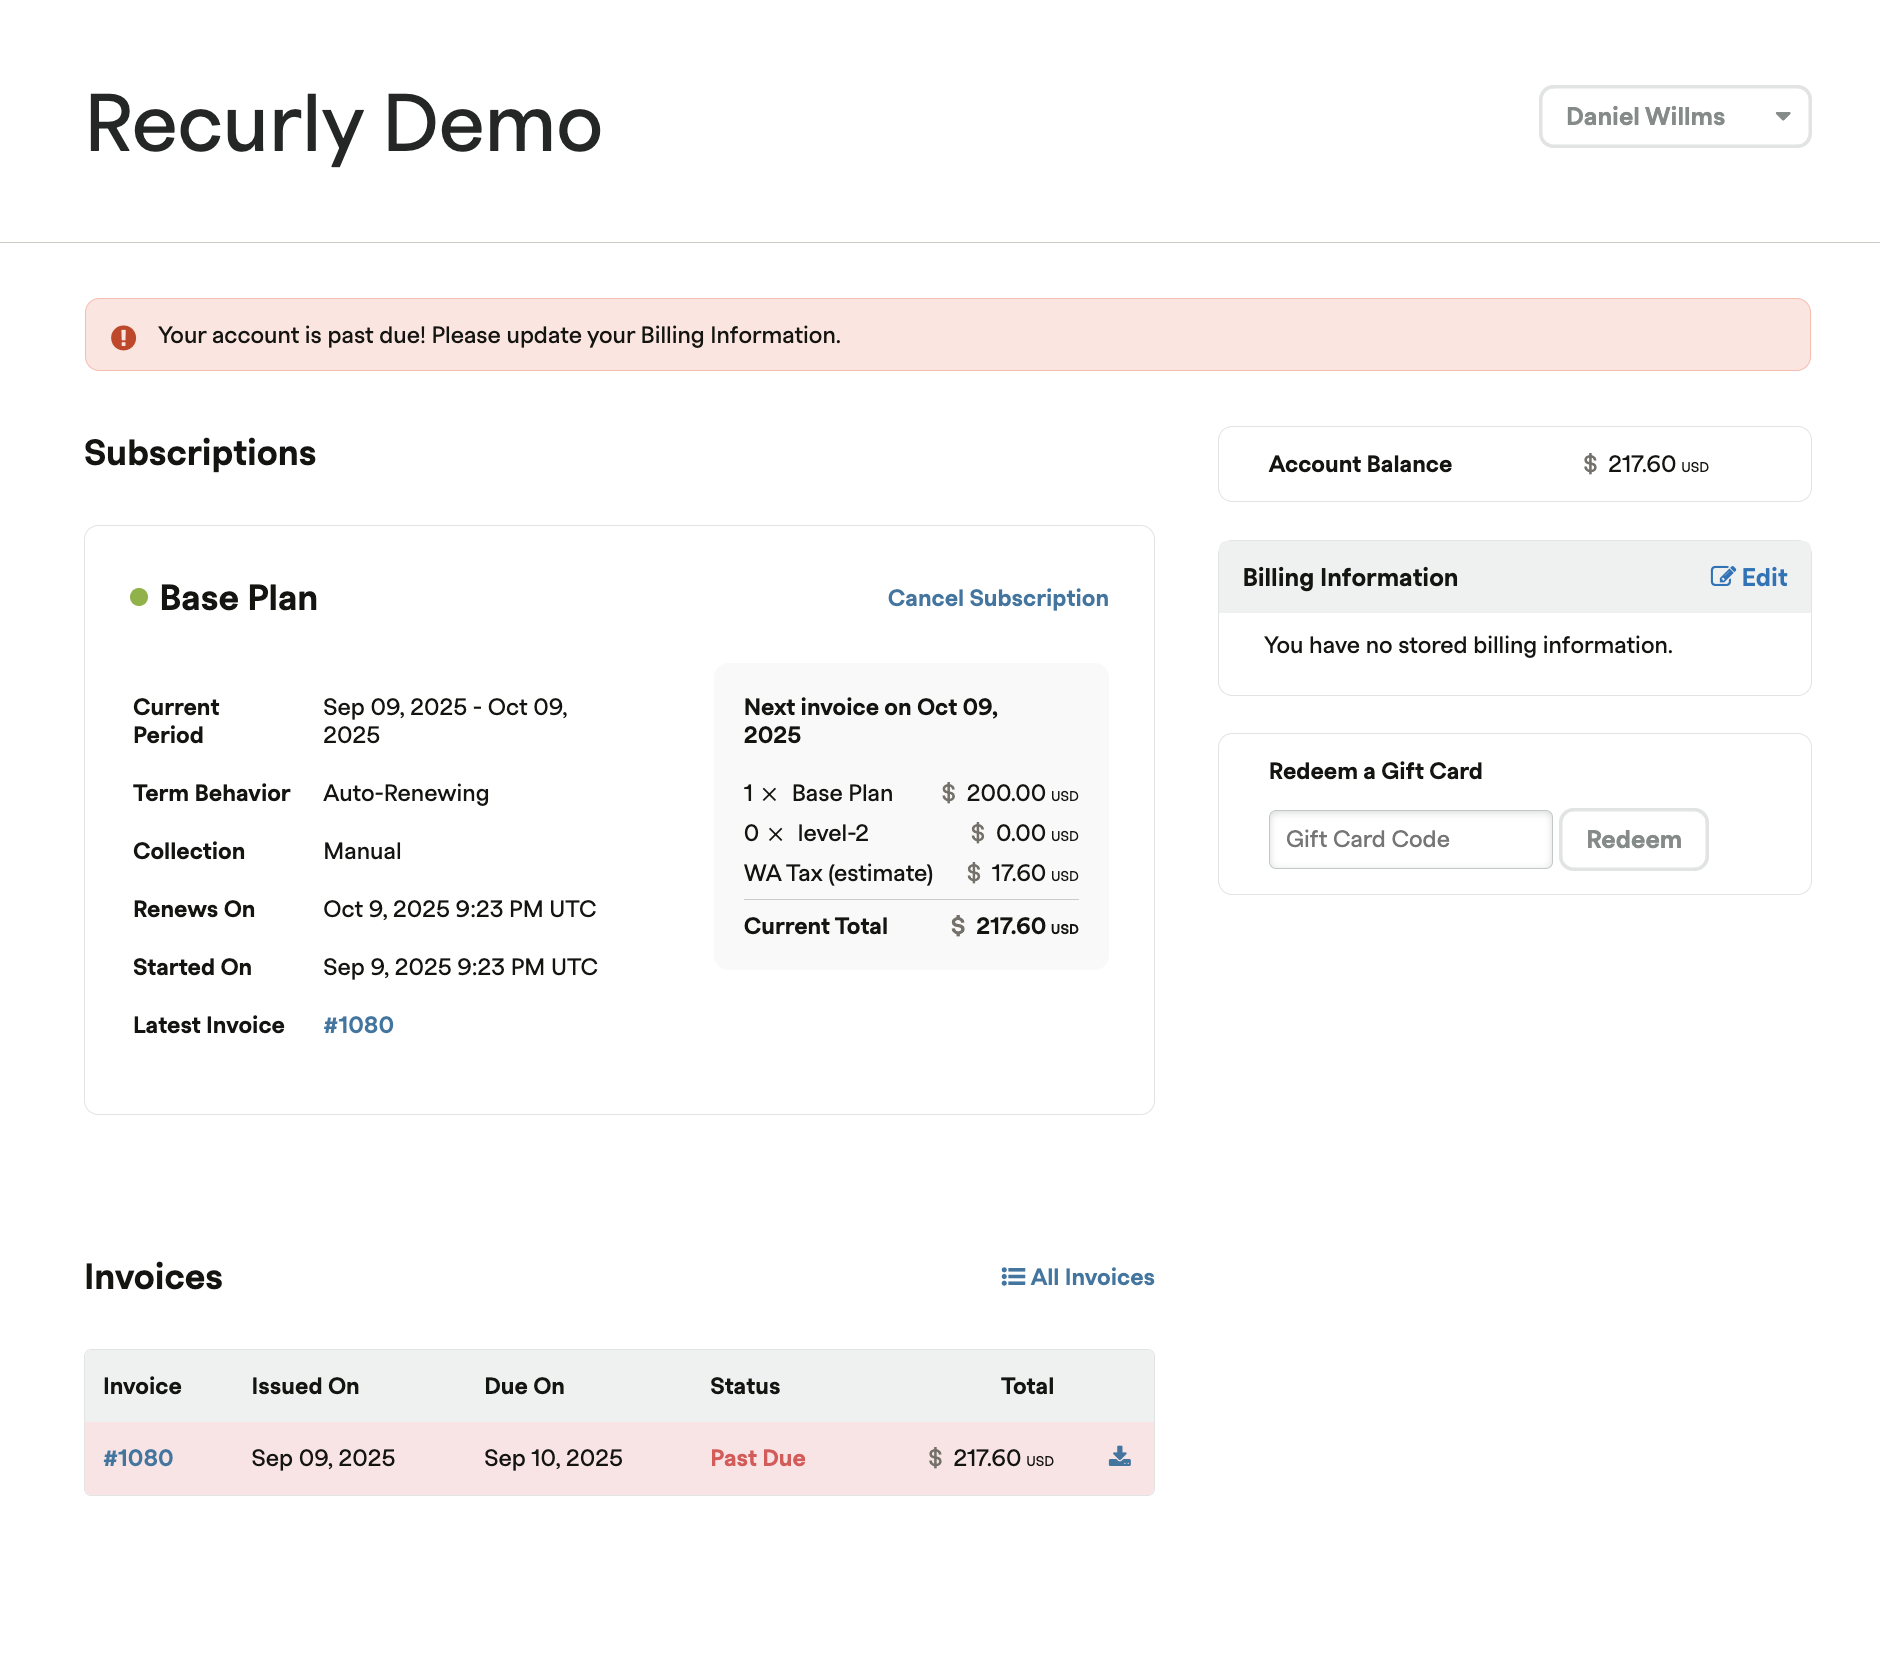This screenshot has height=1662, width=1880.
Task: Open latest invoice #1080 in Base Plan card
Action: [x=358, y=1025]
